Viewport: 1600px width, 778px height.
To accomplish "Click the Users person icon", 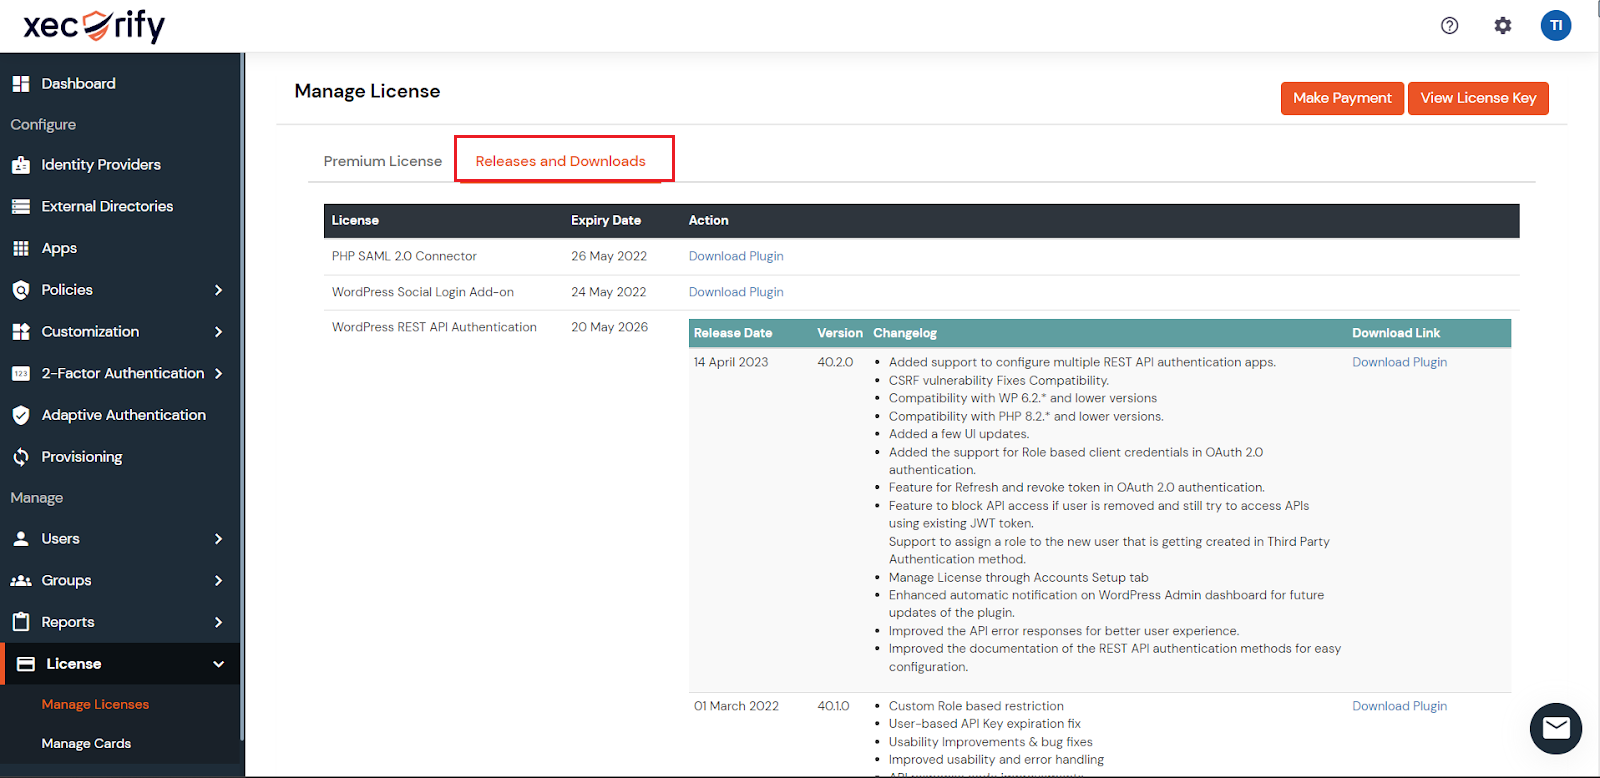I will click(20, 539).
